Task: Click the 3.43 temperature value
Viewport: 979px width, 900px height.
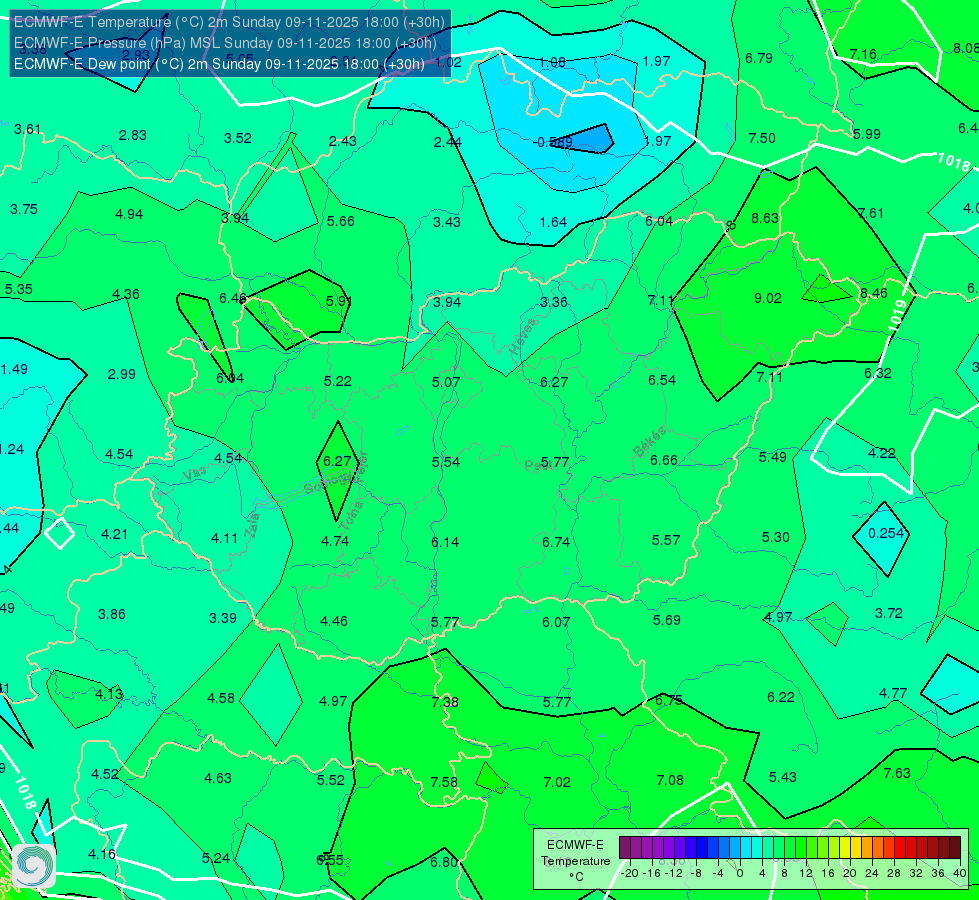Action: point(447,222)
